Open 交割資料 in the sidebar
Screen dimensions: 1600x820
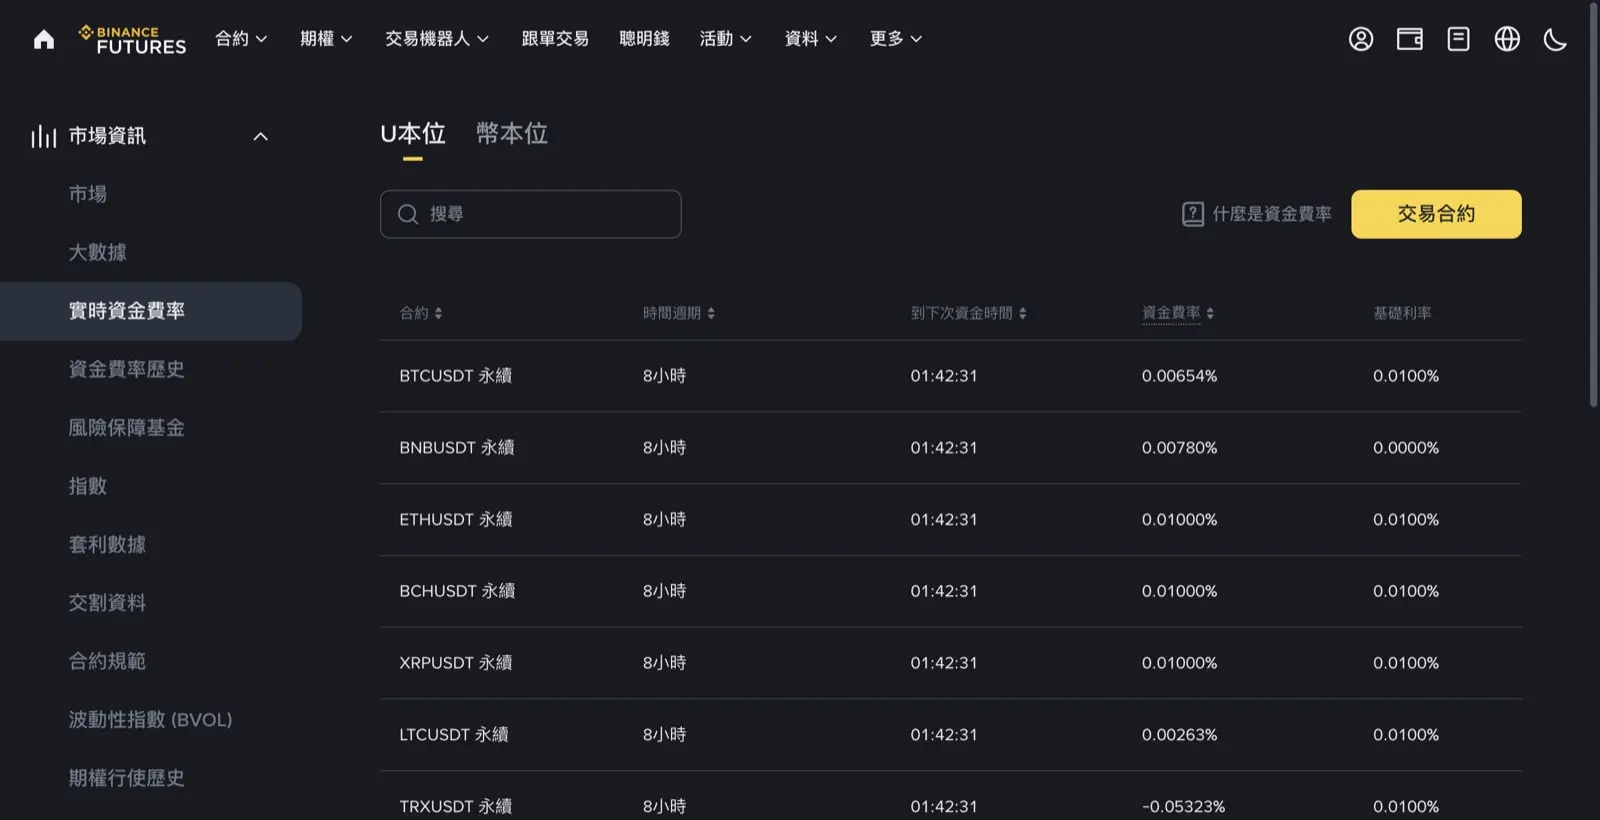(107, 603)
